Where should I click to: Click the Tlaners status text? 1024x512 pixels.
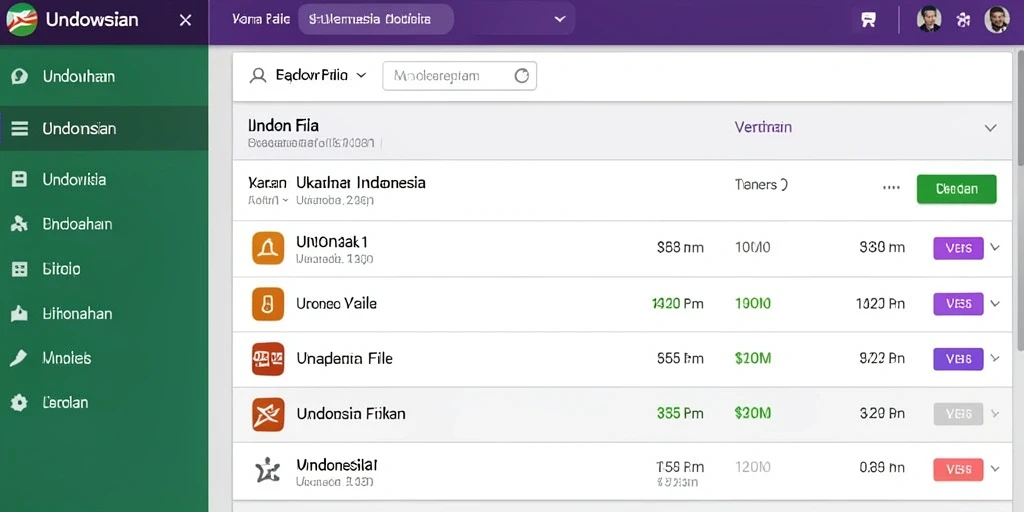click(761, 185)
